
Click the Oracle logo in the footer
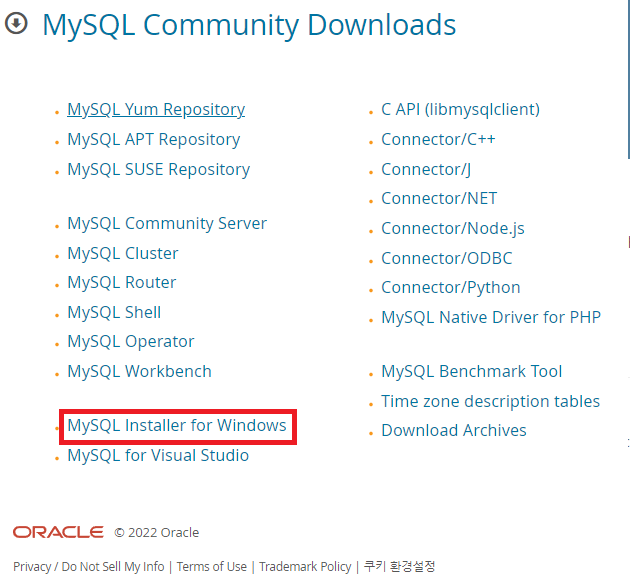pos(58,532)
